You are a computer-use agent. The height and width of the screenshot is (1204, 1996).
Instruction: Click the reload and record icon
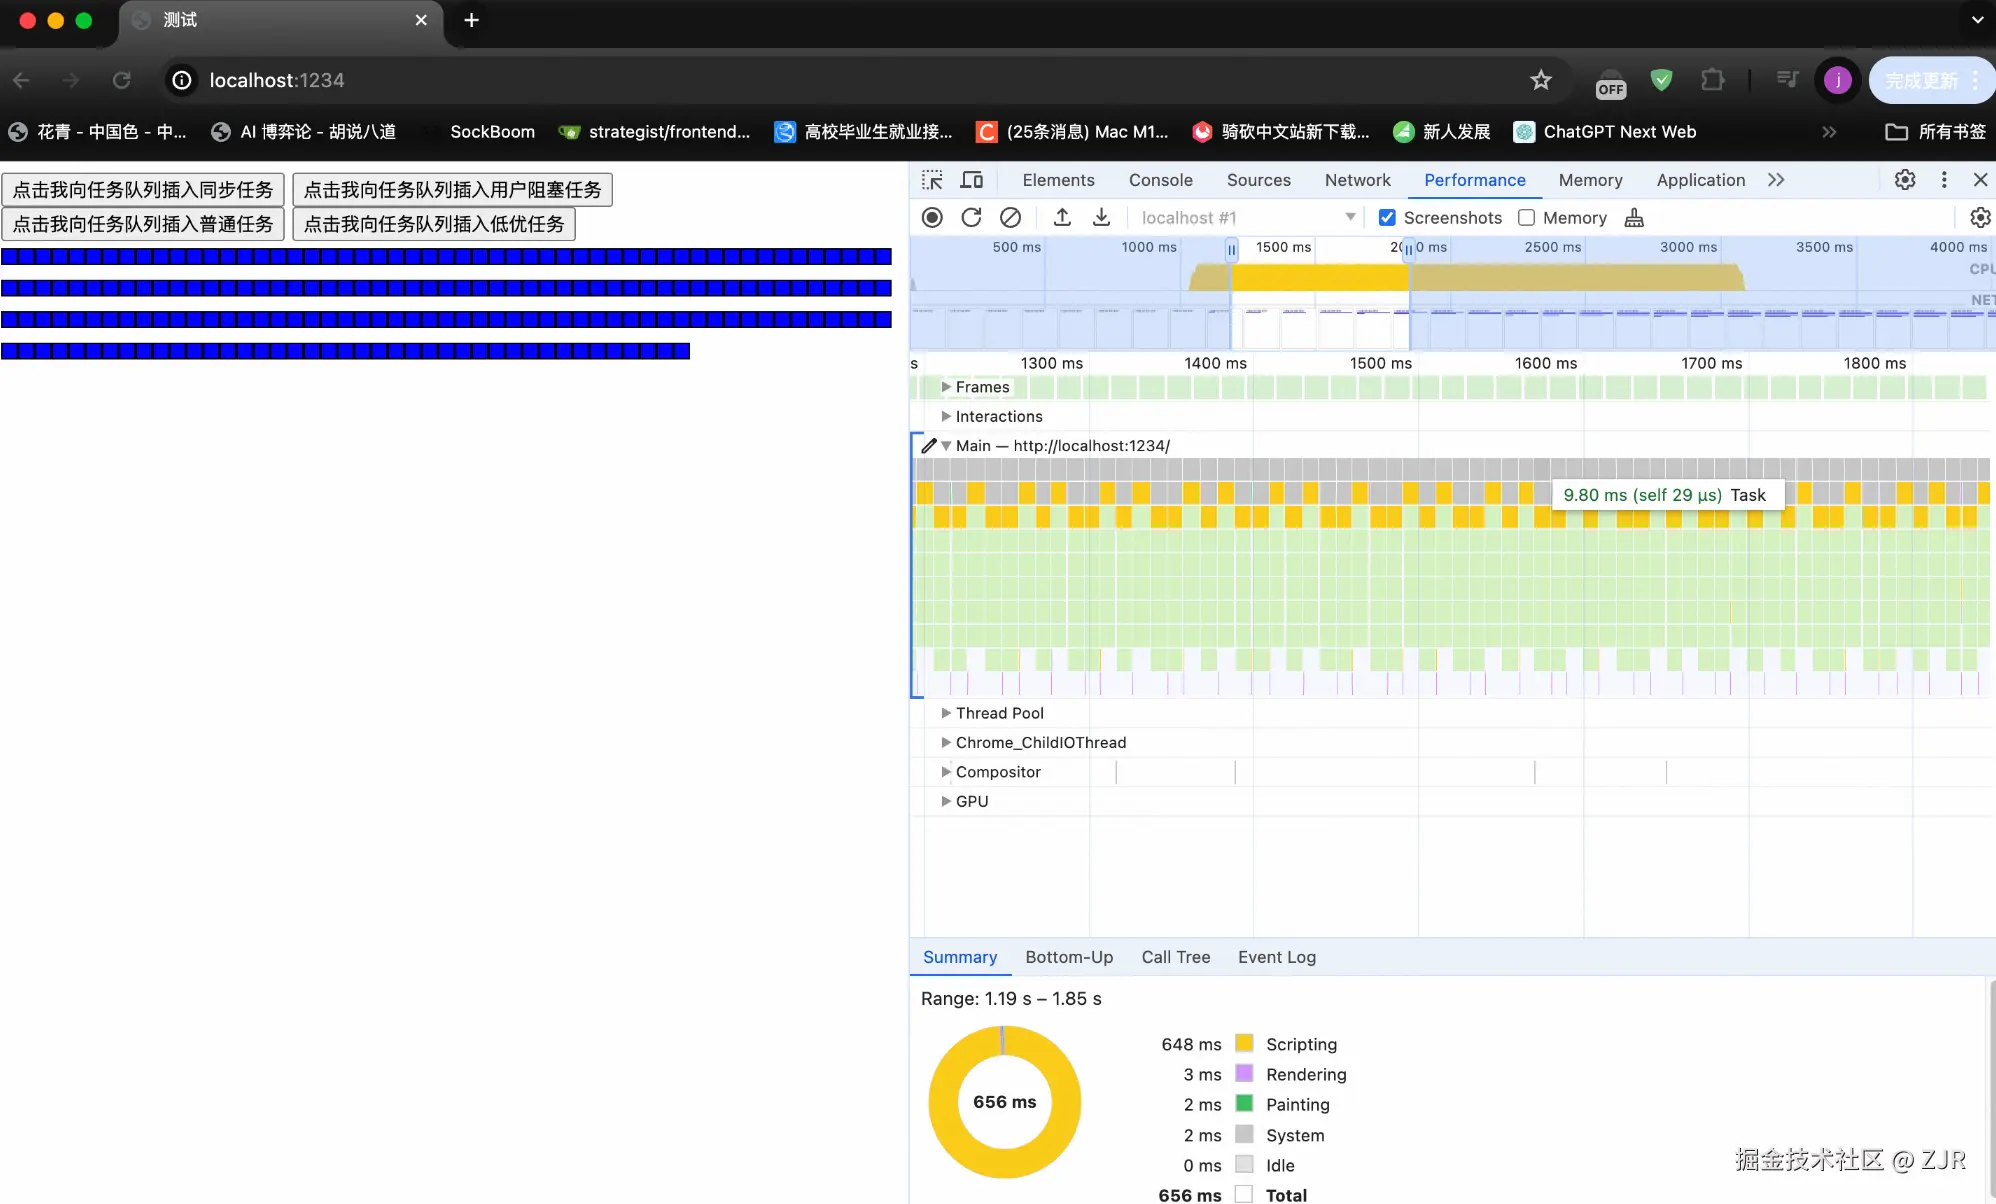click(971, 217)
